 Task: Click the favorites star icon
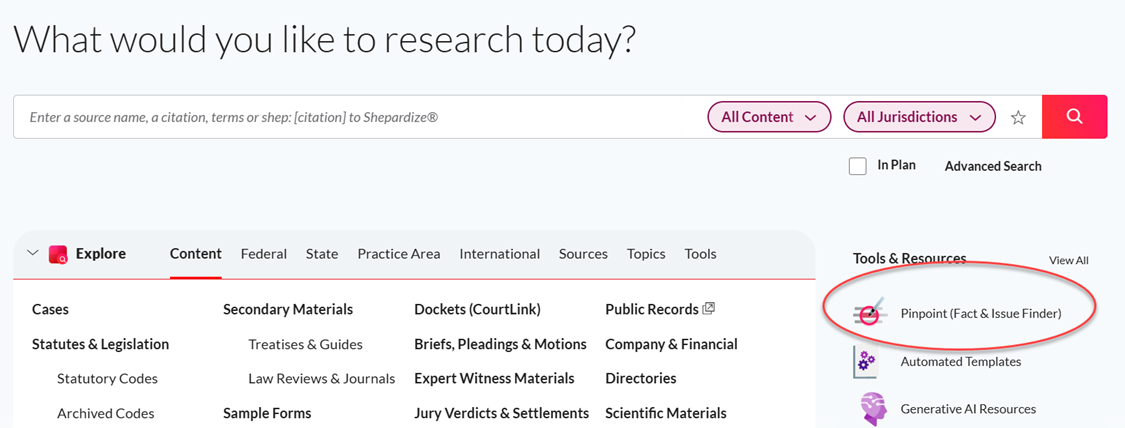click(x=1018, y=118)
